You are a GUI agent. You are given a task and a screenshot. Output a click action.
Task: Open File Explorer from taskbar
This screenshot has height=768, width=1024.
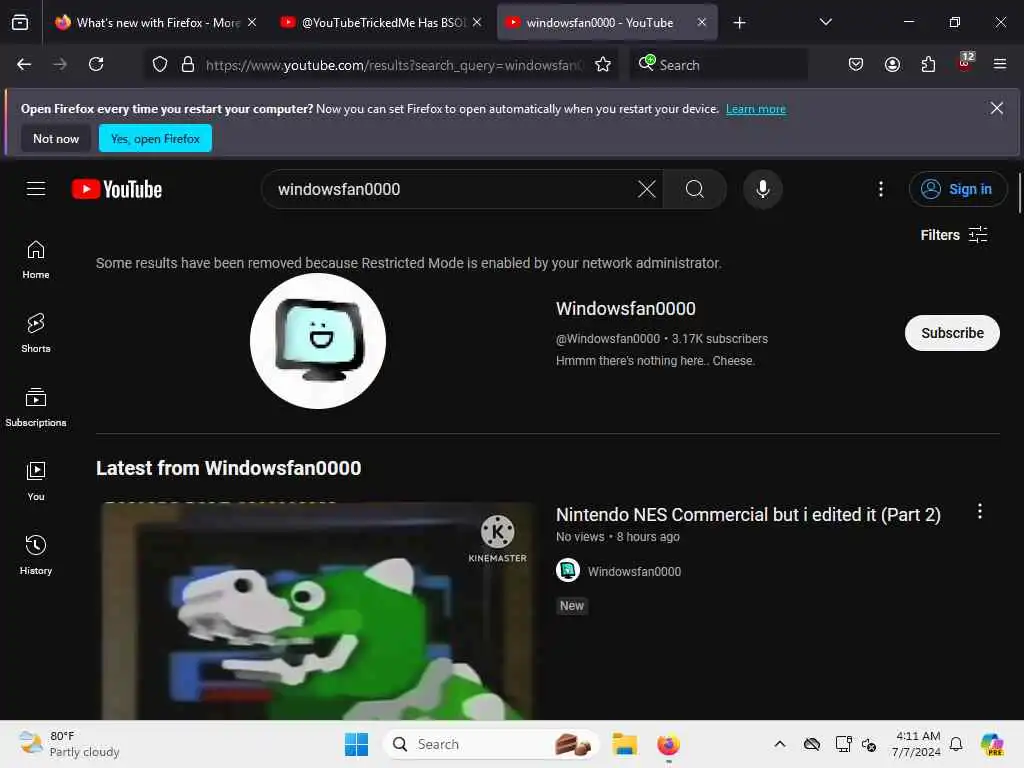tap(624, 744)
